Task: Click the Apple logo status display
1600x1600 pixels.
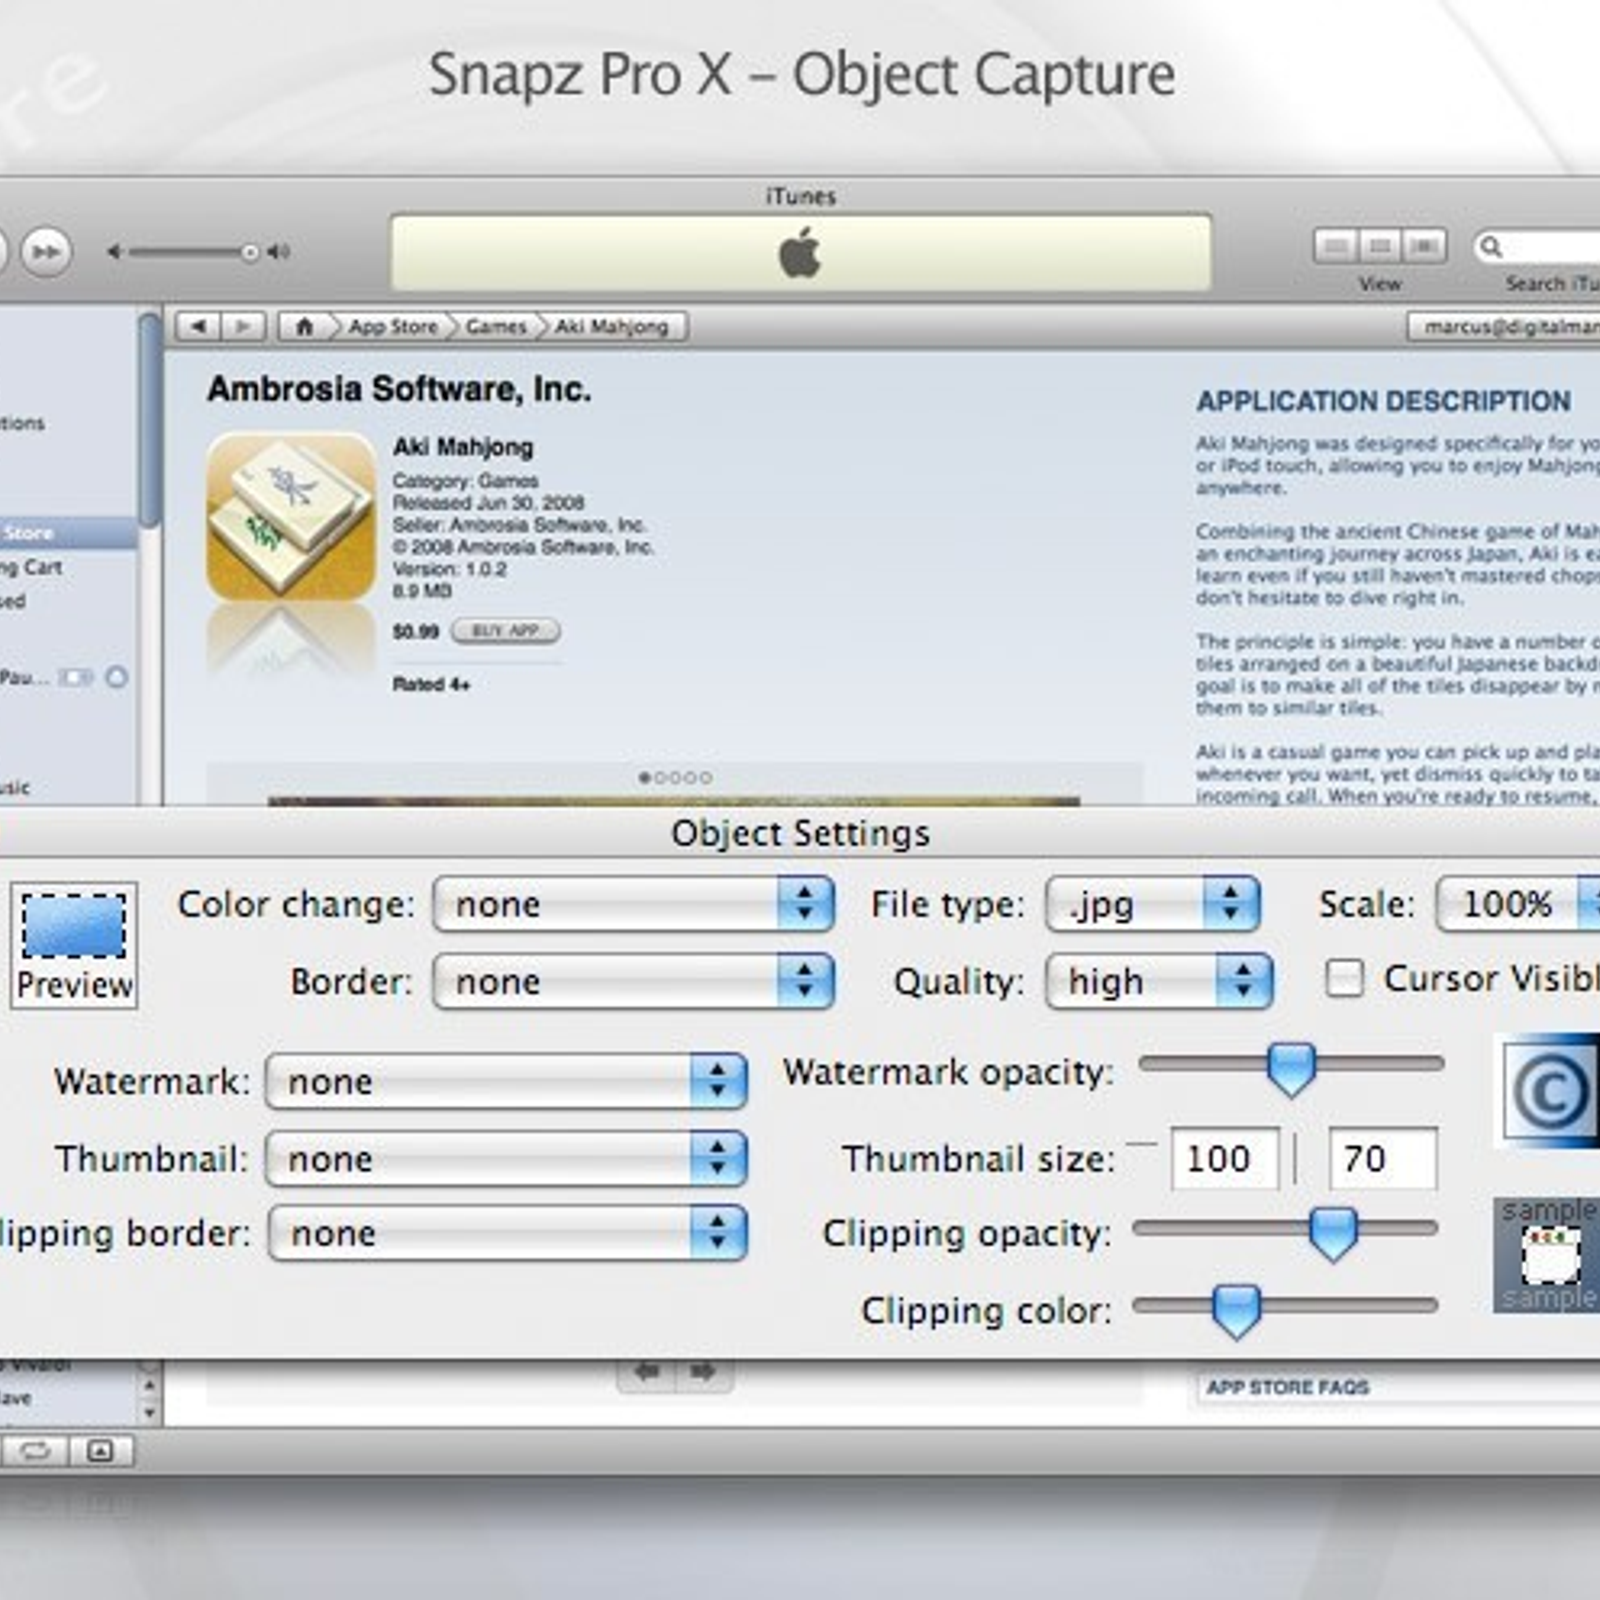Action: [x=800, y=252]
